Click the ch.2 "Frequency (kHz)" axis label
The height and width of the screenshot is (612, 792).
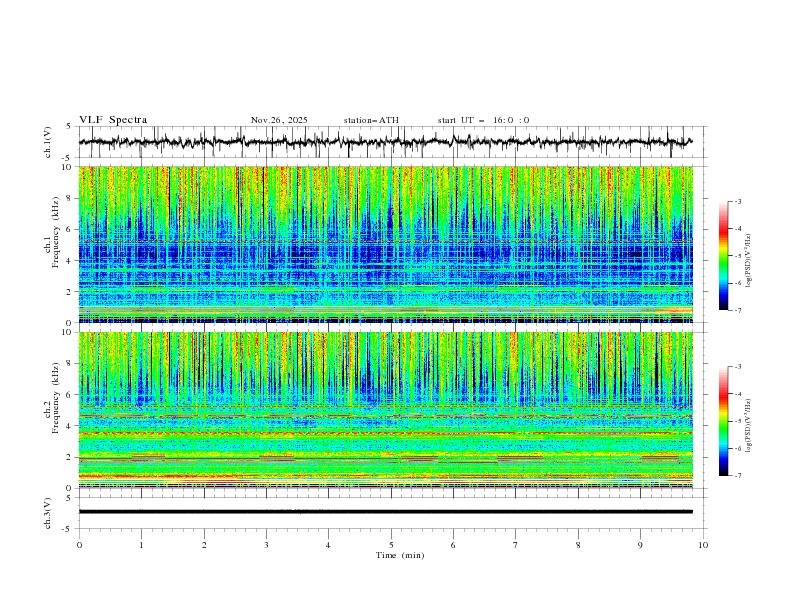pos(56,398)
